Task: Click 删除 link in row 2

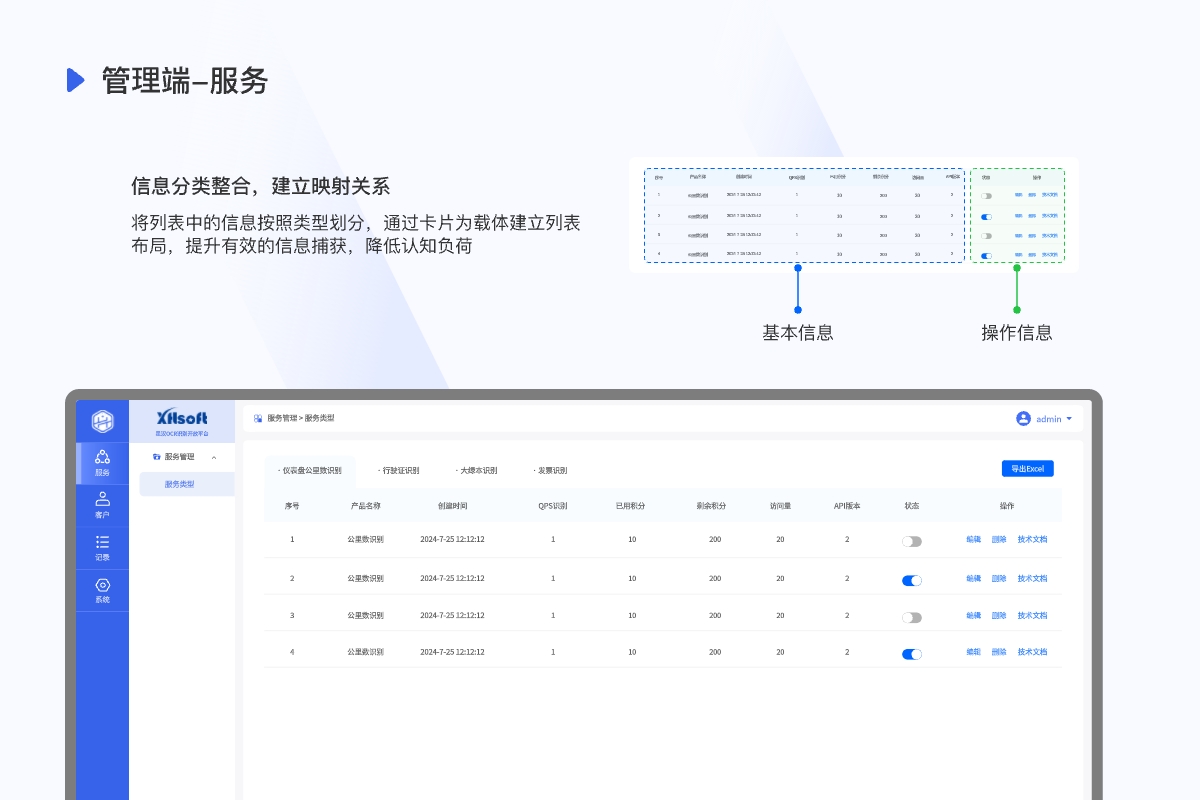Action: [x=999, y=579]
